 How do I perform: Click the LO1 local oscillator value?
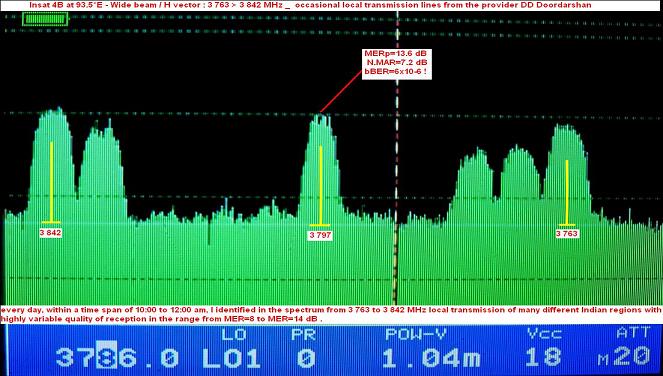232,358
